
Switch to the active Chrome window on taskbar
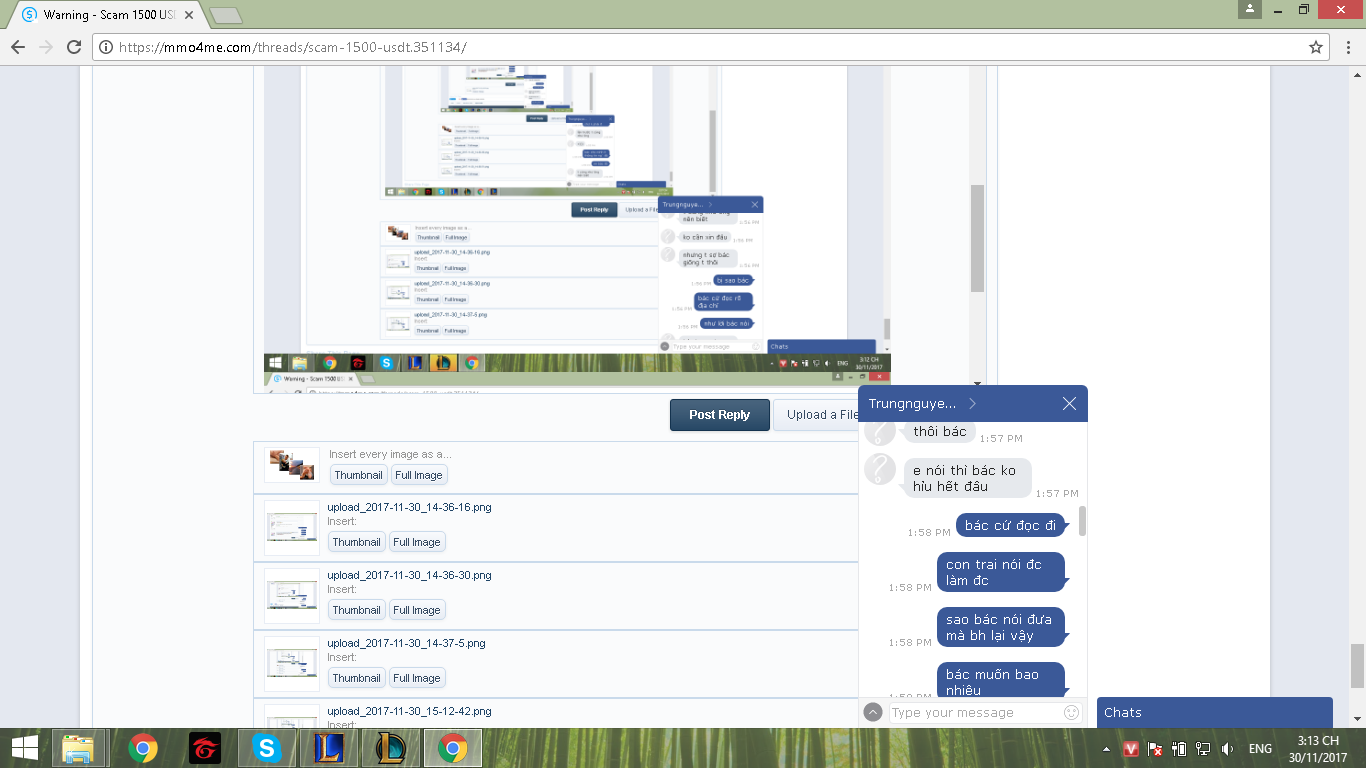point(452,748)
